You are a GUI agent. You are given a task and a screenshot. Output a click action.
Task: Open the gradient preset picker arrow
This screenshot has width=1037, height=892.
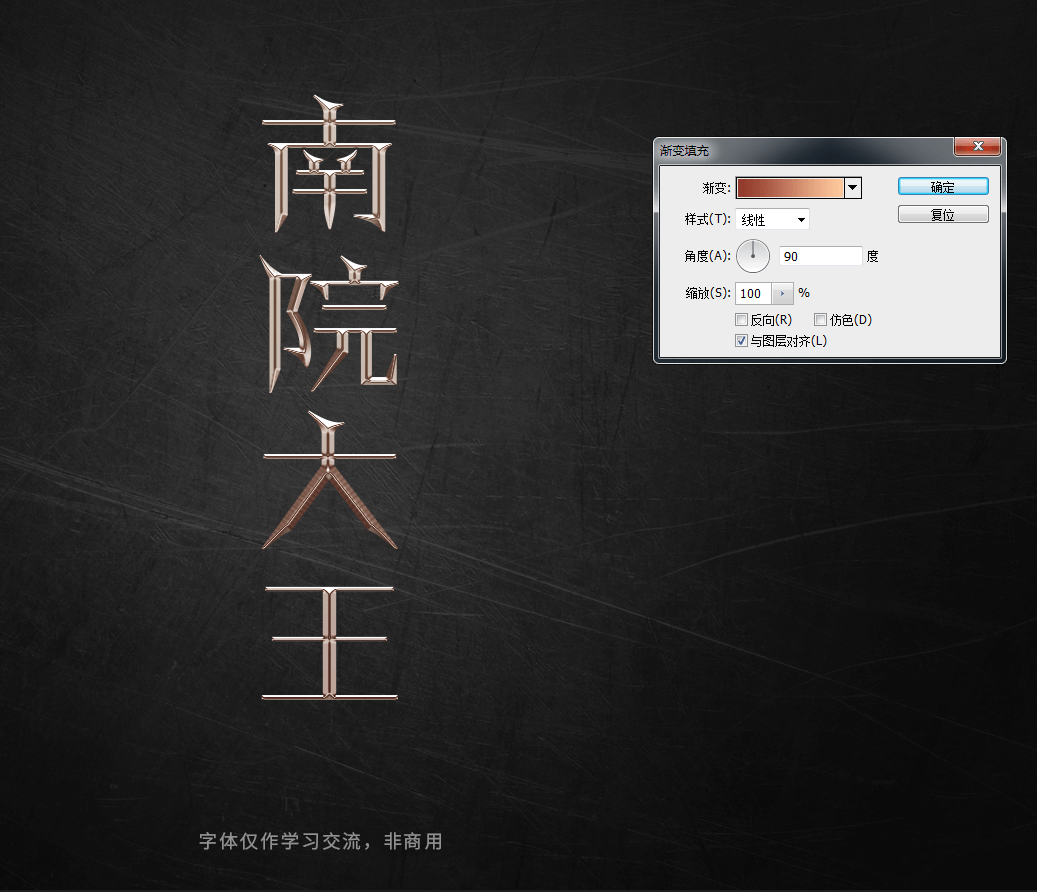[x=852, y=187]
